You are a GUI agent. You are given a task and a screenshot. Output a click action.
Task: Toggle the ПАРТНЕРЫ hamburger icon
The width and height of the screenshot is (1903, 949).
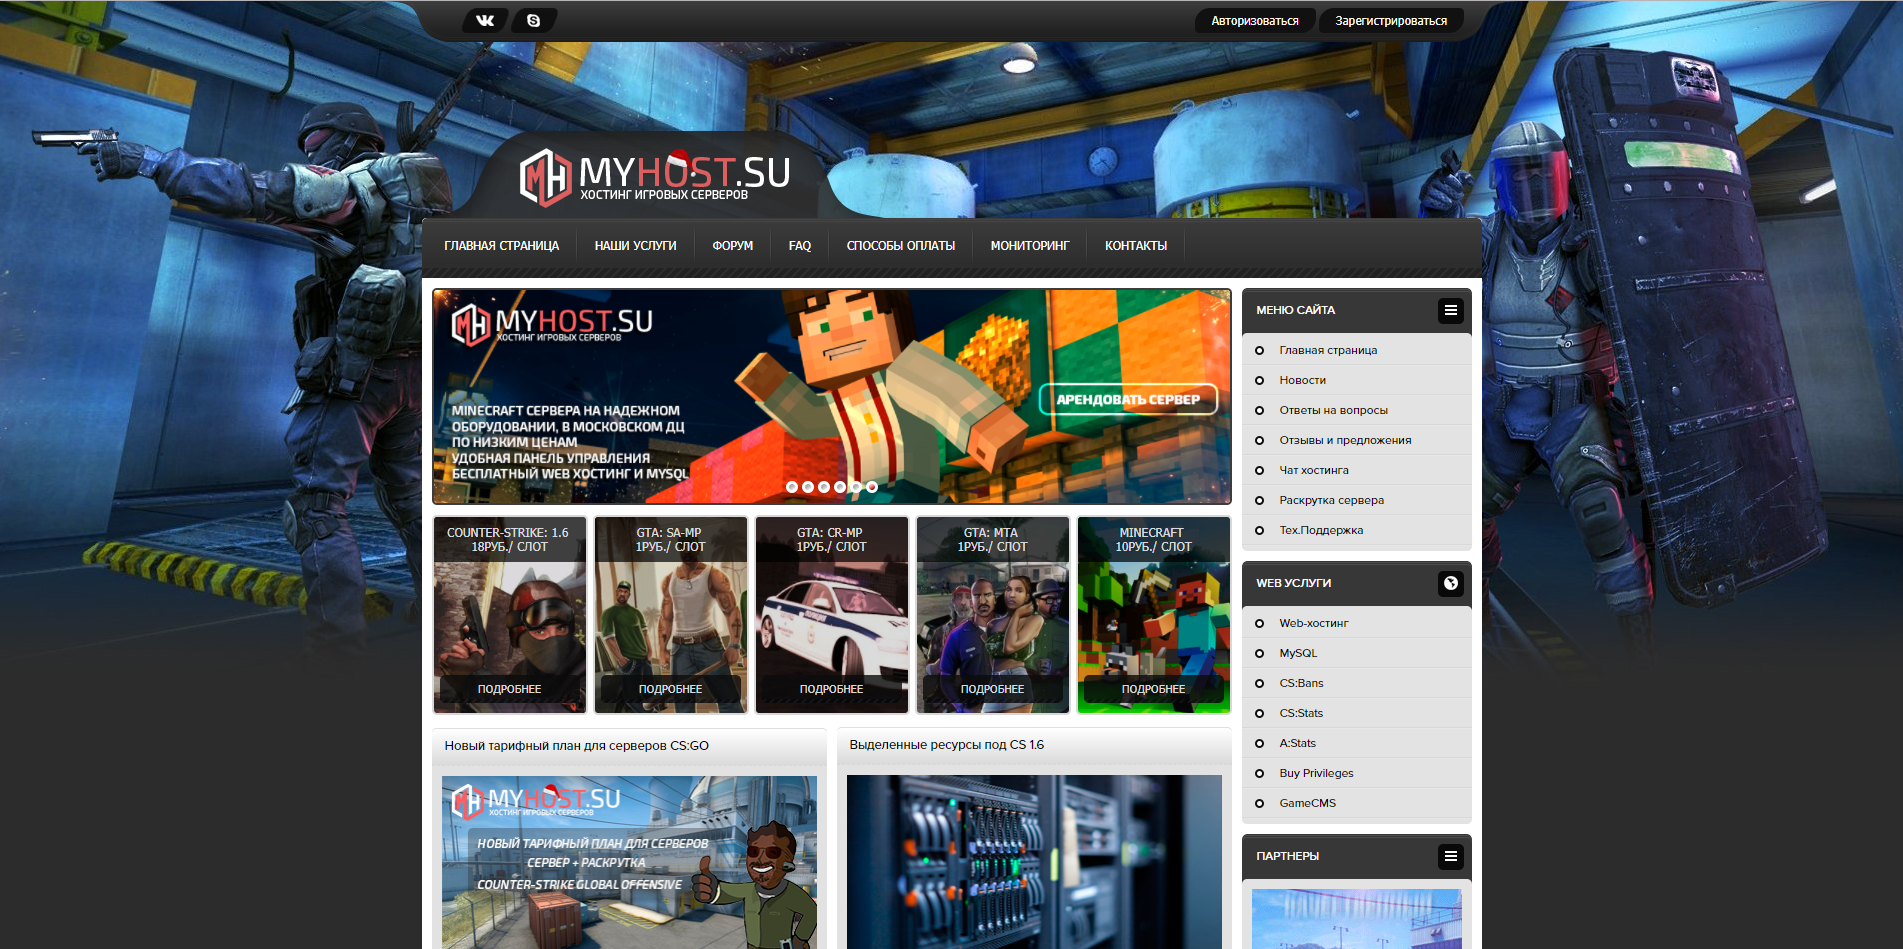click(x=1450, y=856)
